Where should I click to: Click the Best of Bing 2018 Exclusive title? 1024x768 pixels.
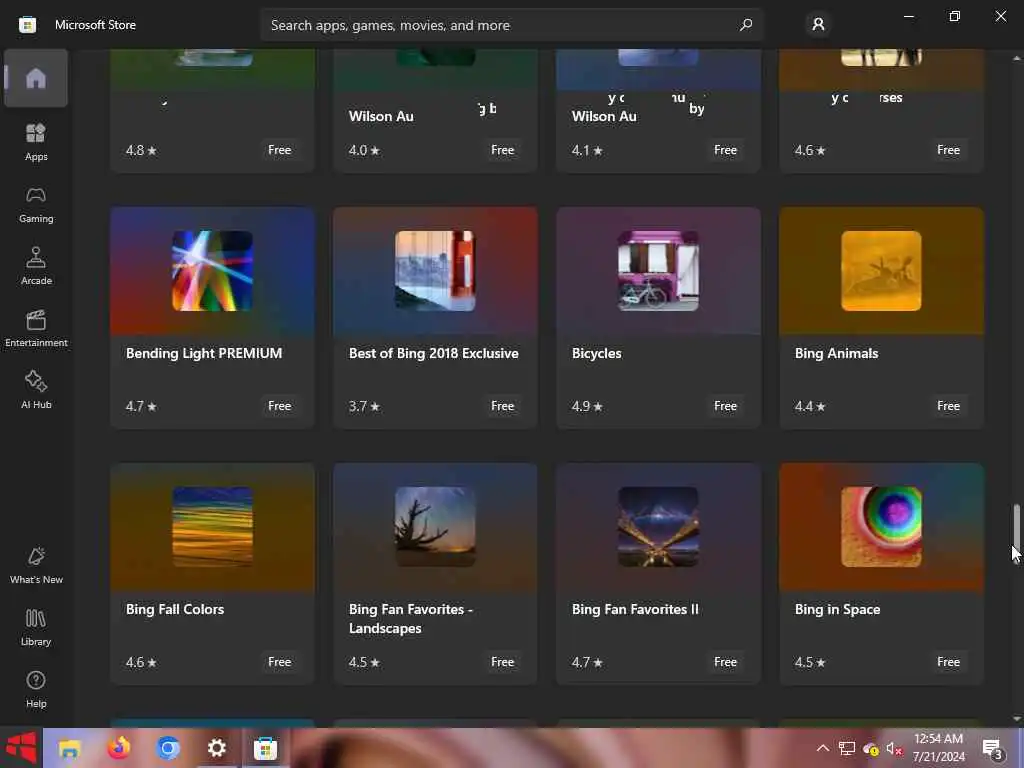point(434,353)
